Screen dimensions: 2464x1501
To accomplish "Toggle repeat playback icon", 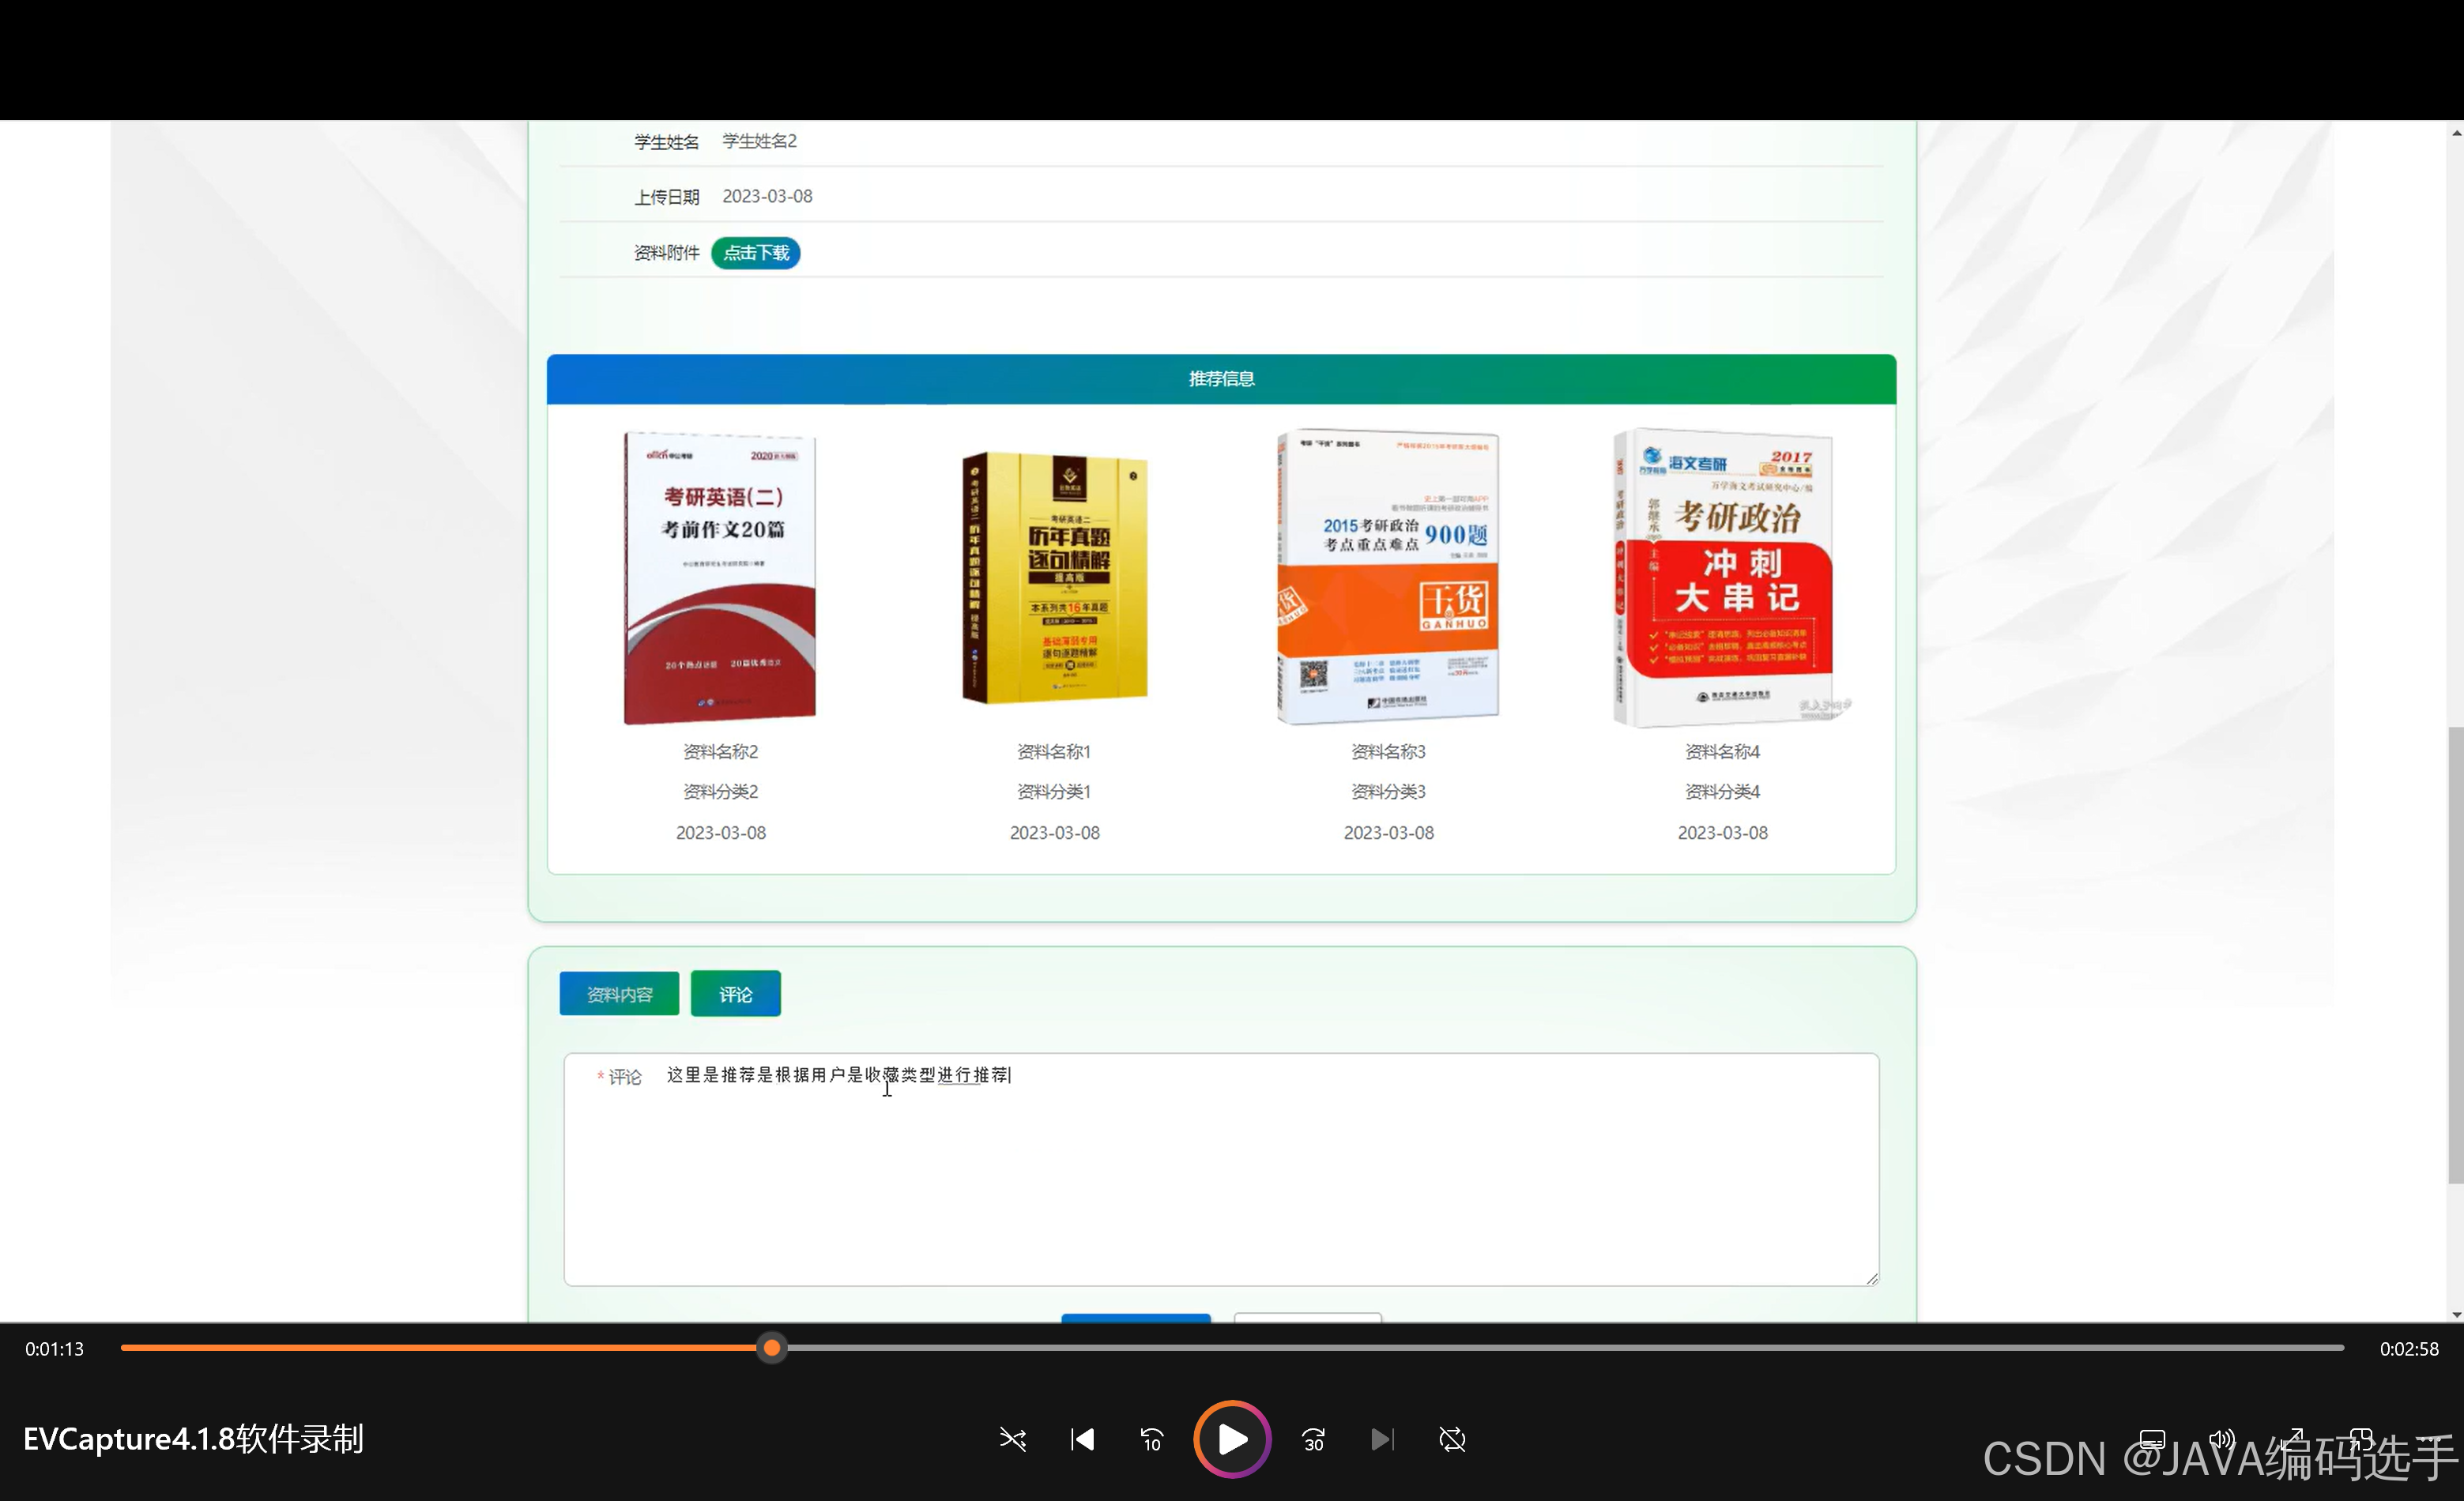I will (x=1452, y=1439).
